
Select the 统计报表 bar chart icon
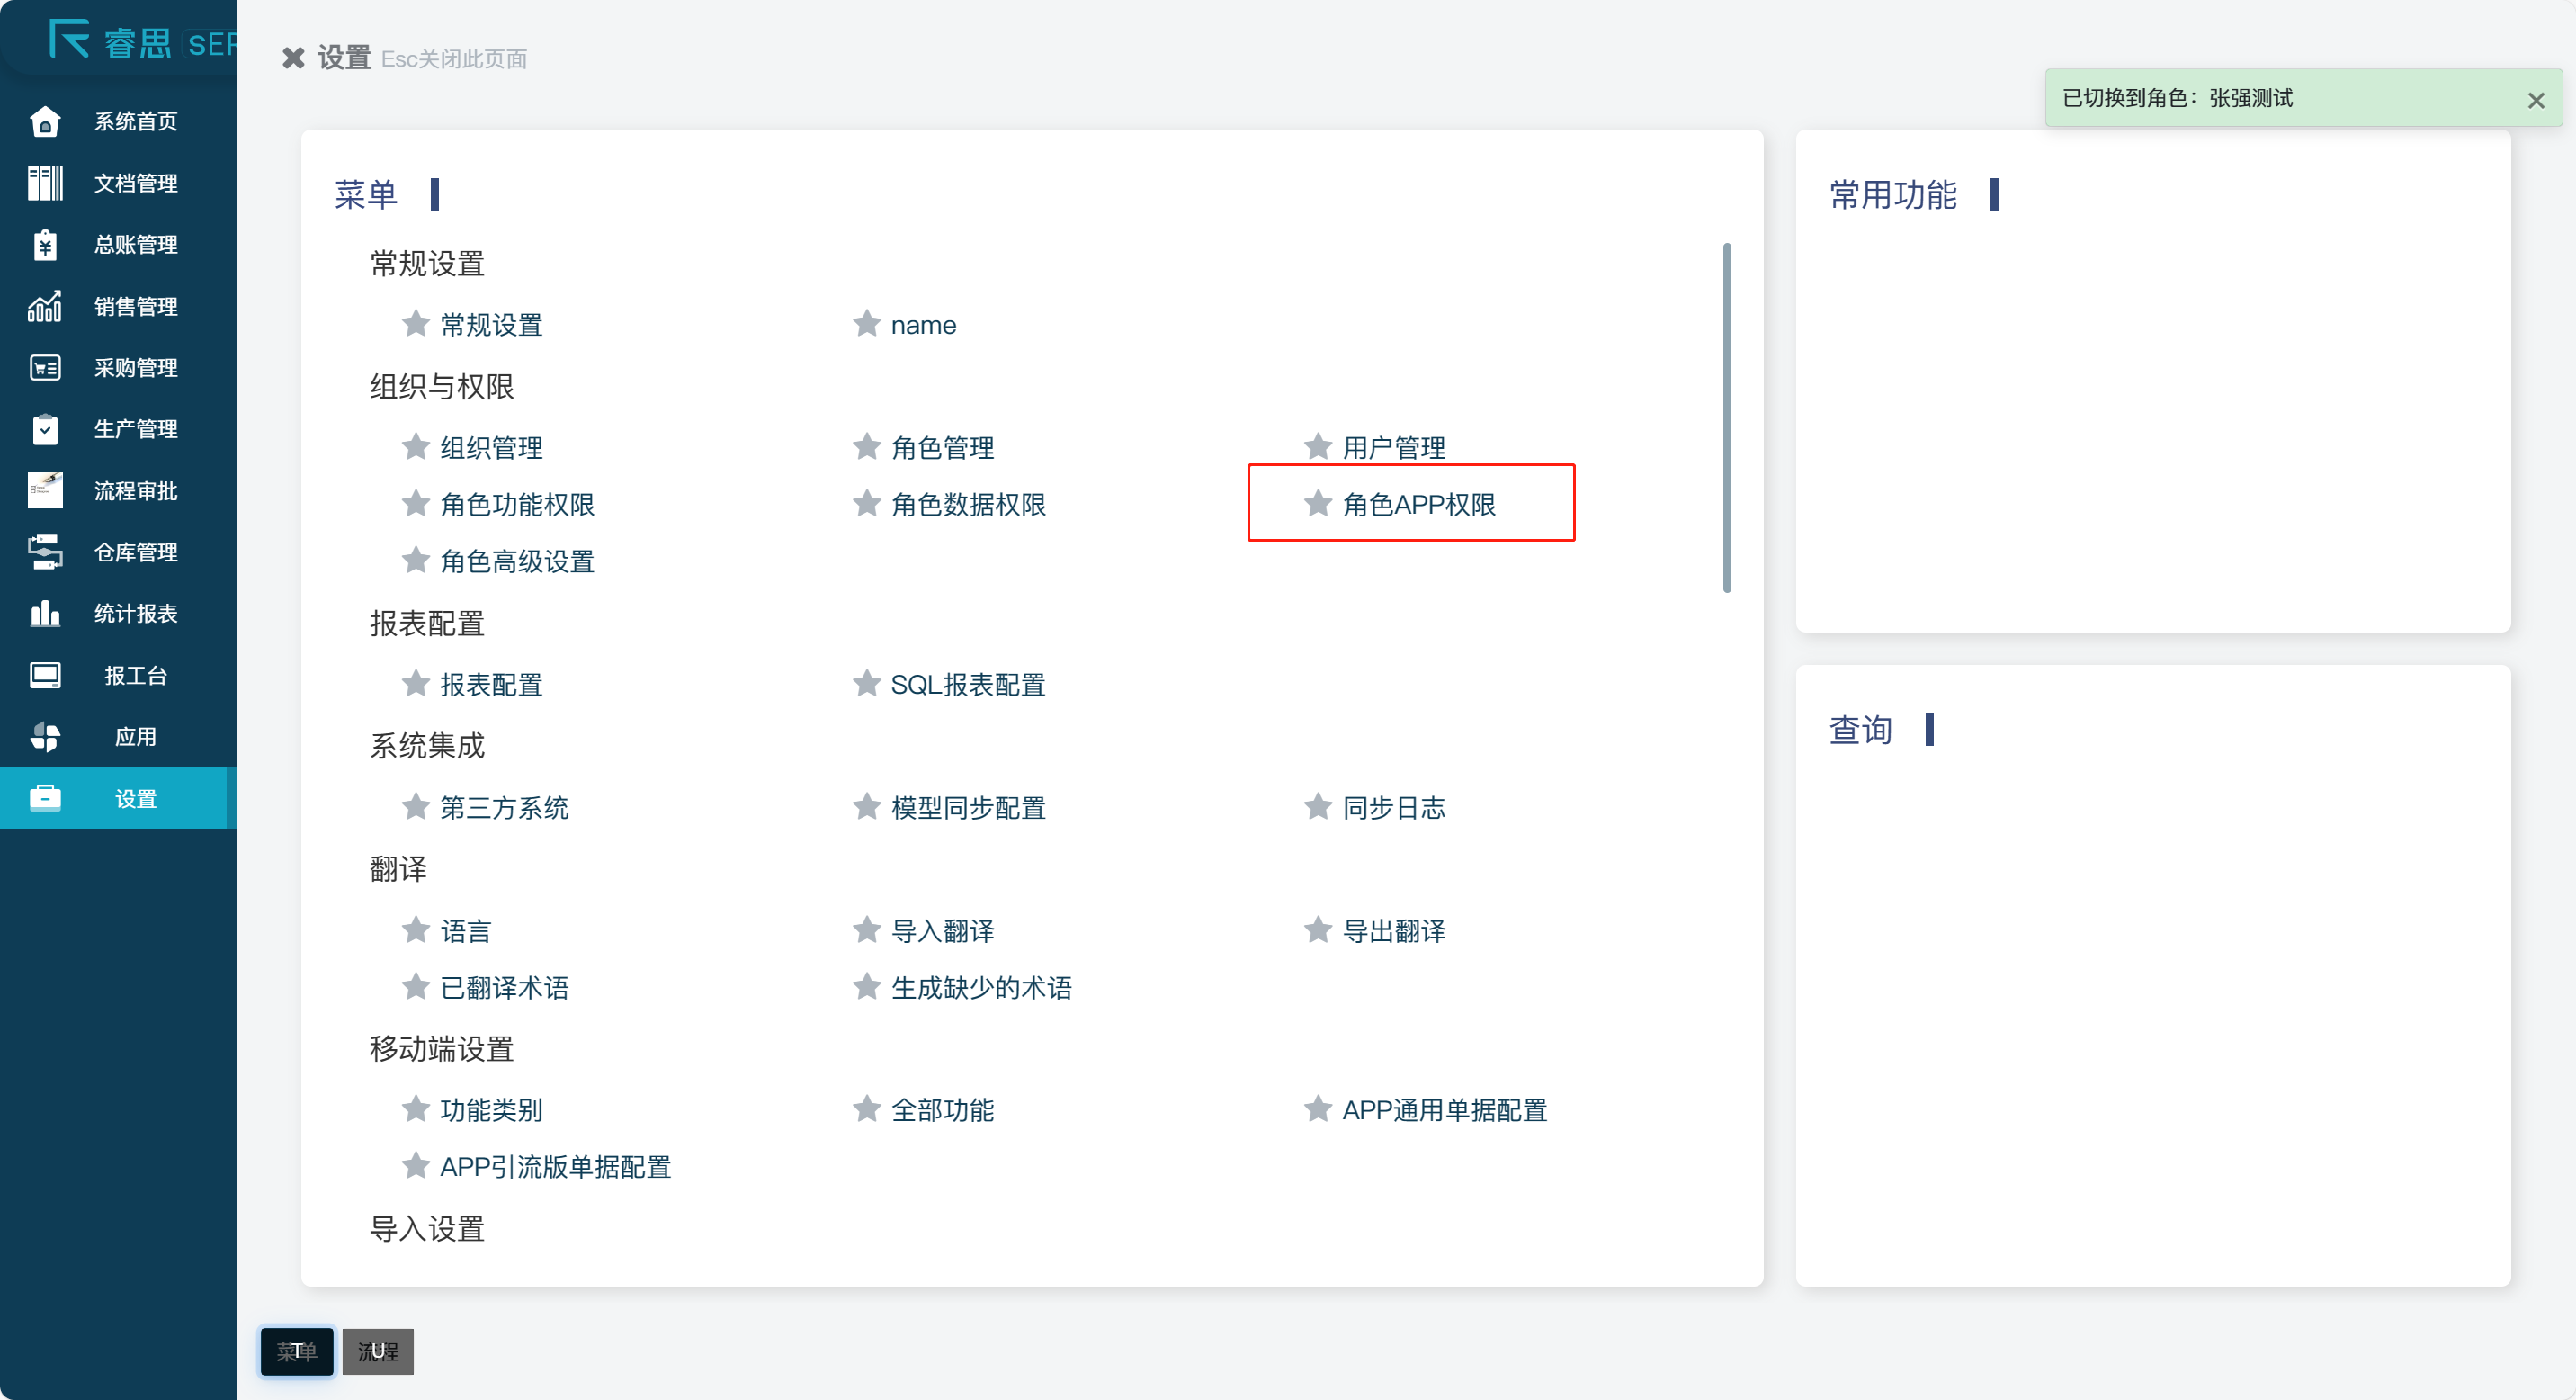tap(45, 613)
